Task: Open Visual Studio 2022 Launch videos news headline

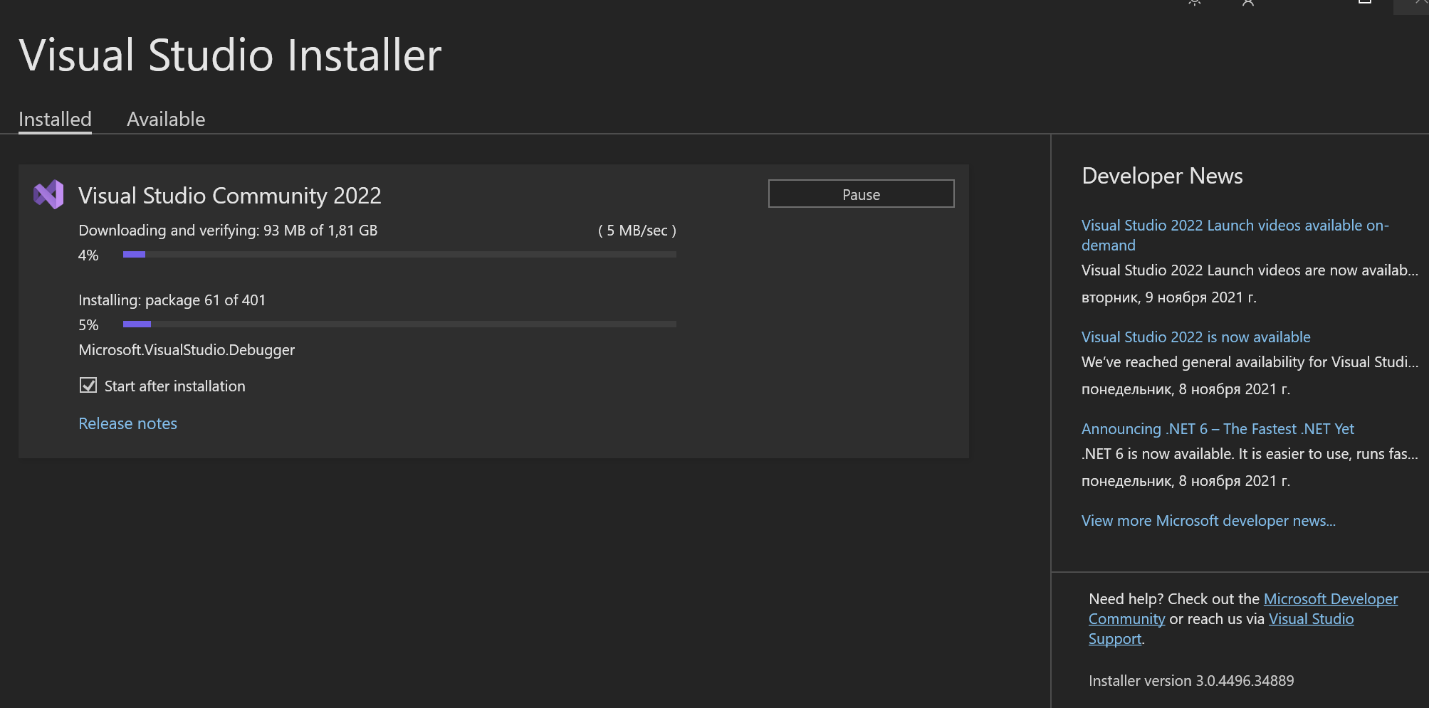Action: click(x=1235, y=235)
